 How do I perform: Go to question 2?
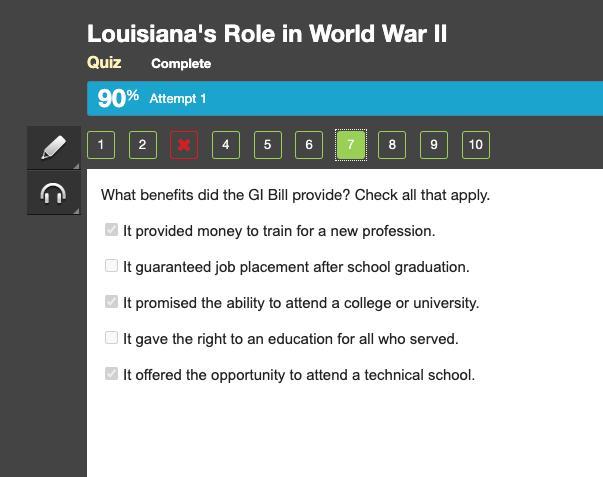point(142,145)
